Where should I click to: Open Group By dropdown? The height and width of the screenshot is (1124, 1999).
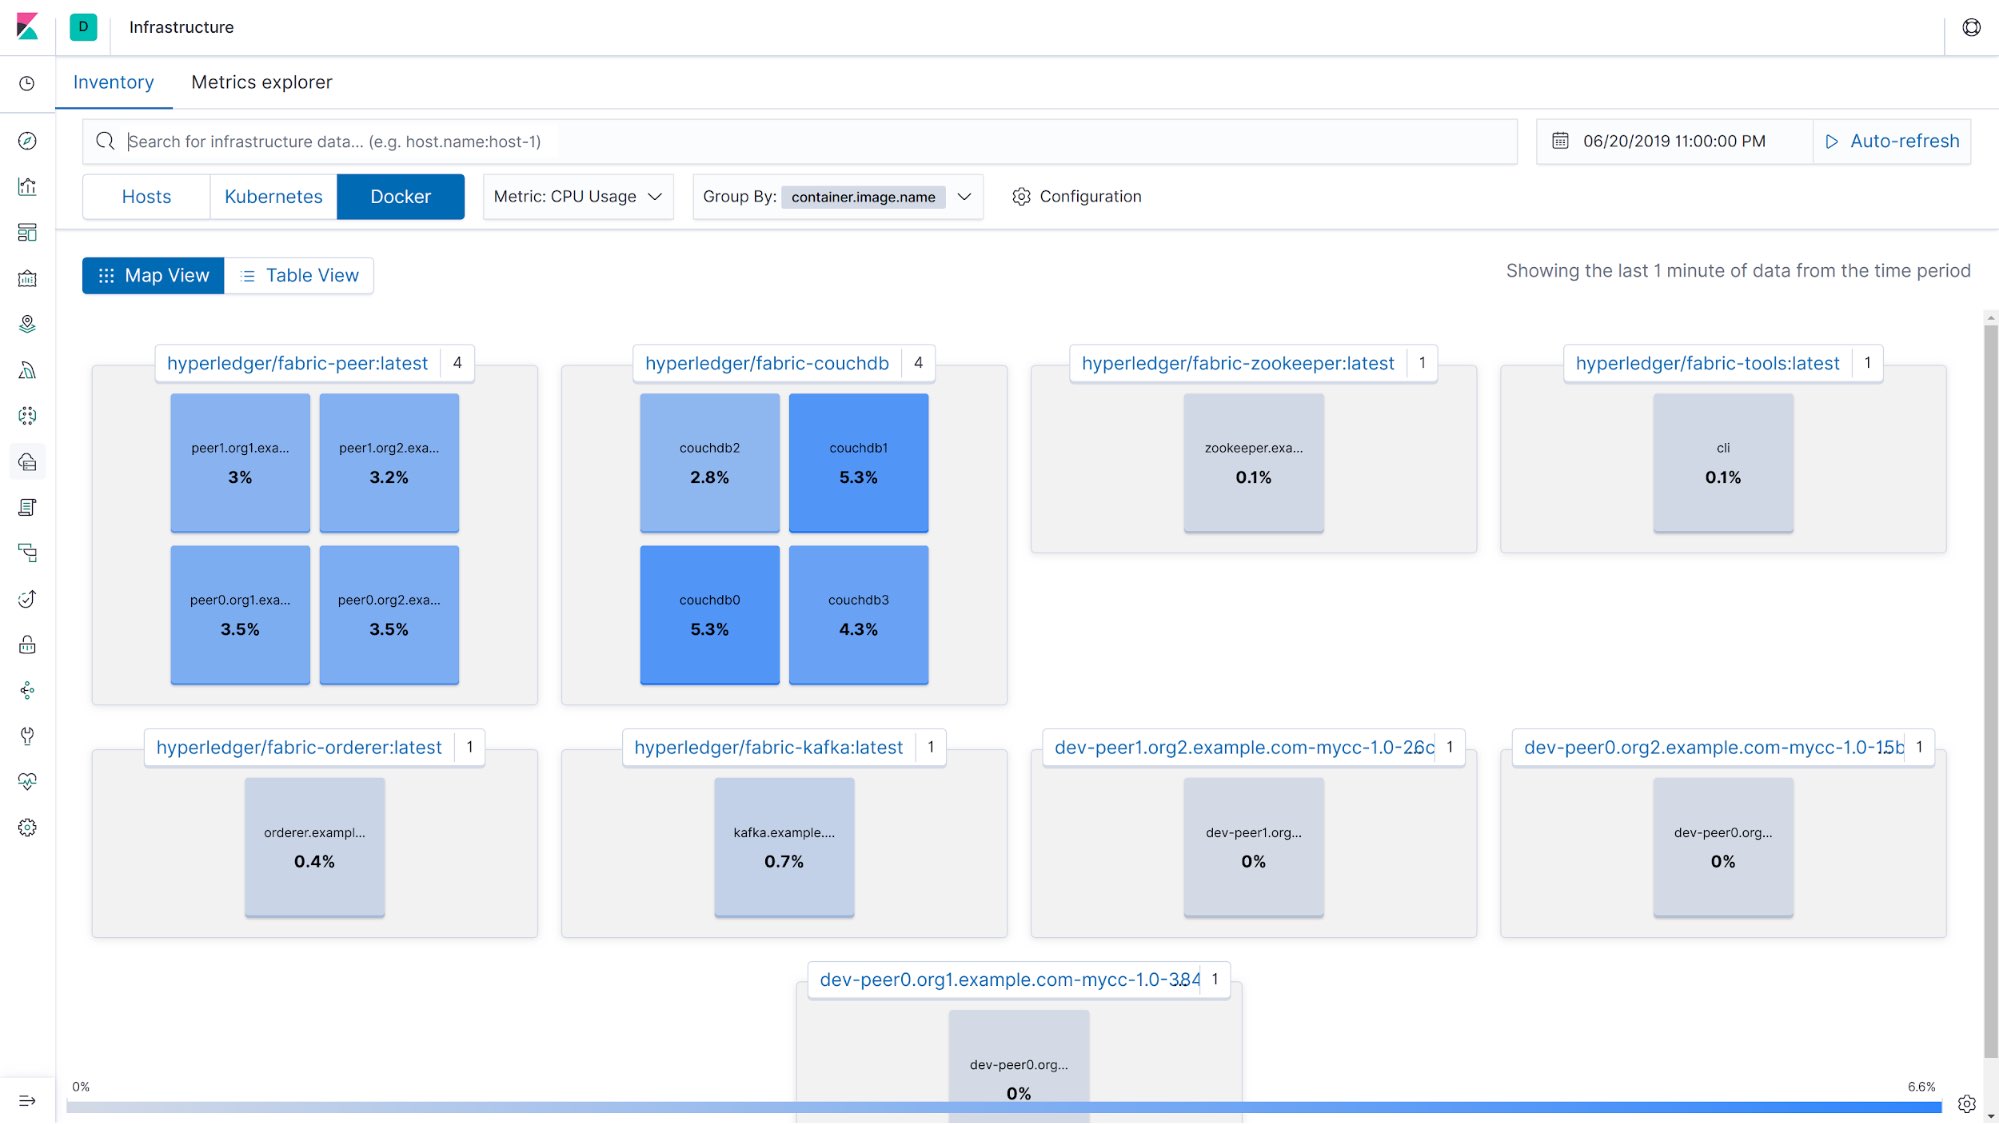(837, 197)
